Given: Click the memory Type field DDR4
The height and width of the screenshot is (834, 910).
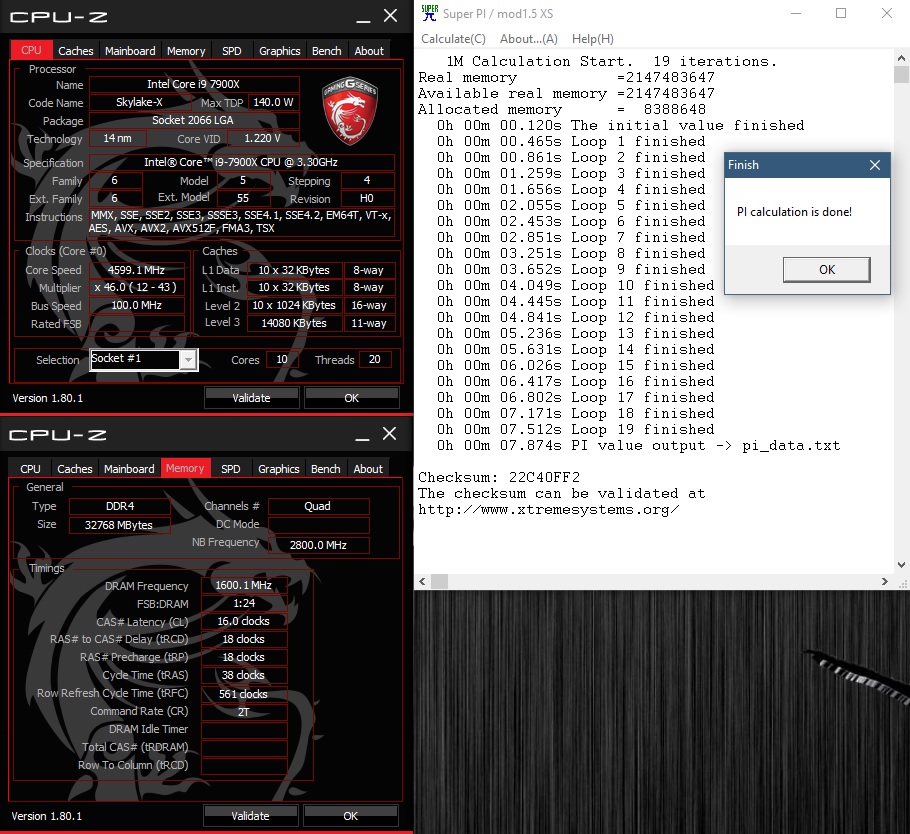Looking at the screenshot, I should (120, 506).
